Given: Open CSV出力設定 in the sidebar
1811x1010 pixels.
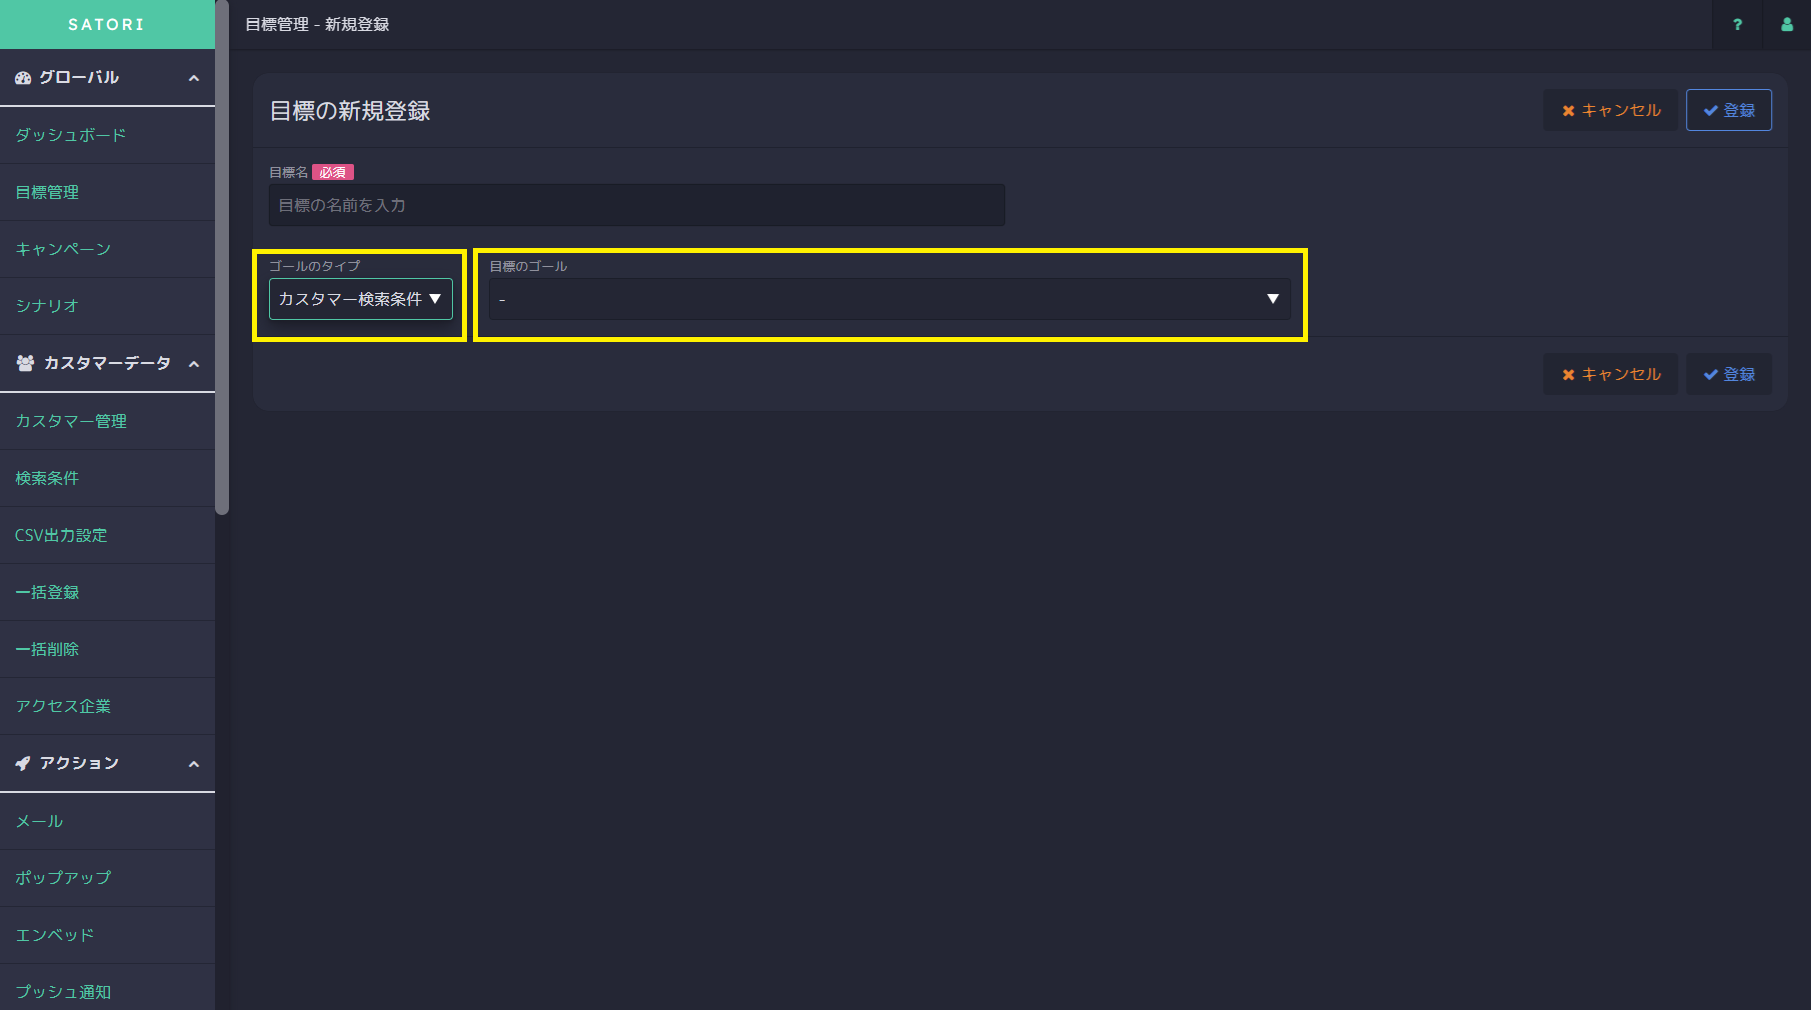Looking at the screenshot, I should 61,535.
